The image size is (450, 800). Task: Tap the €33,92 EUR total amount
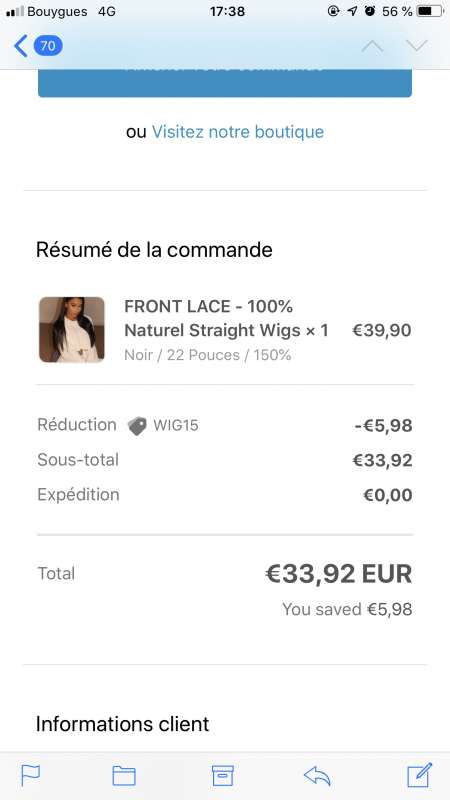[339, 574]
